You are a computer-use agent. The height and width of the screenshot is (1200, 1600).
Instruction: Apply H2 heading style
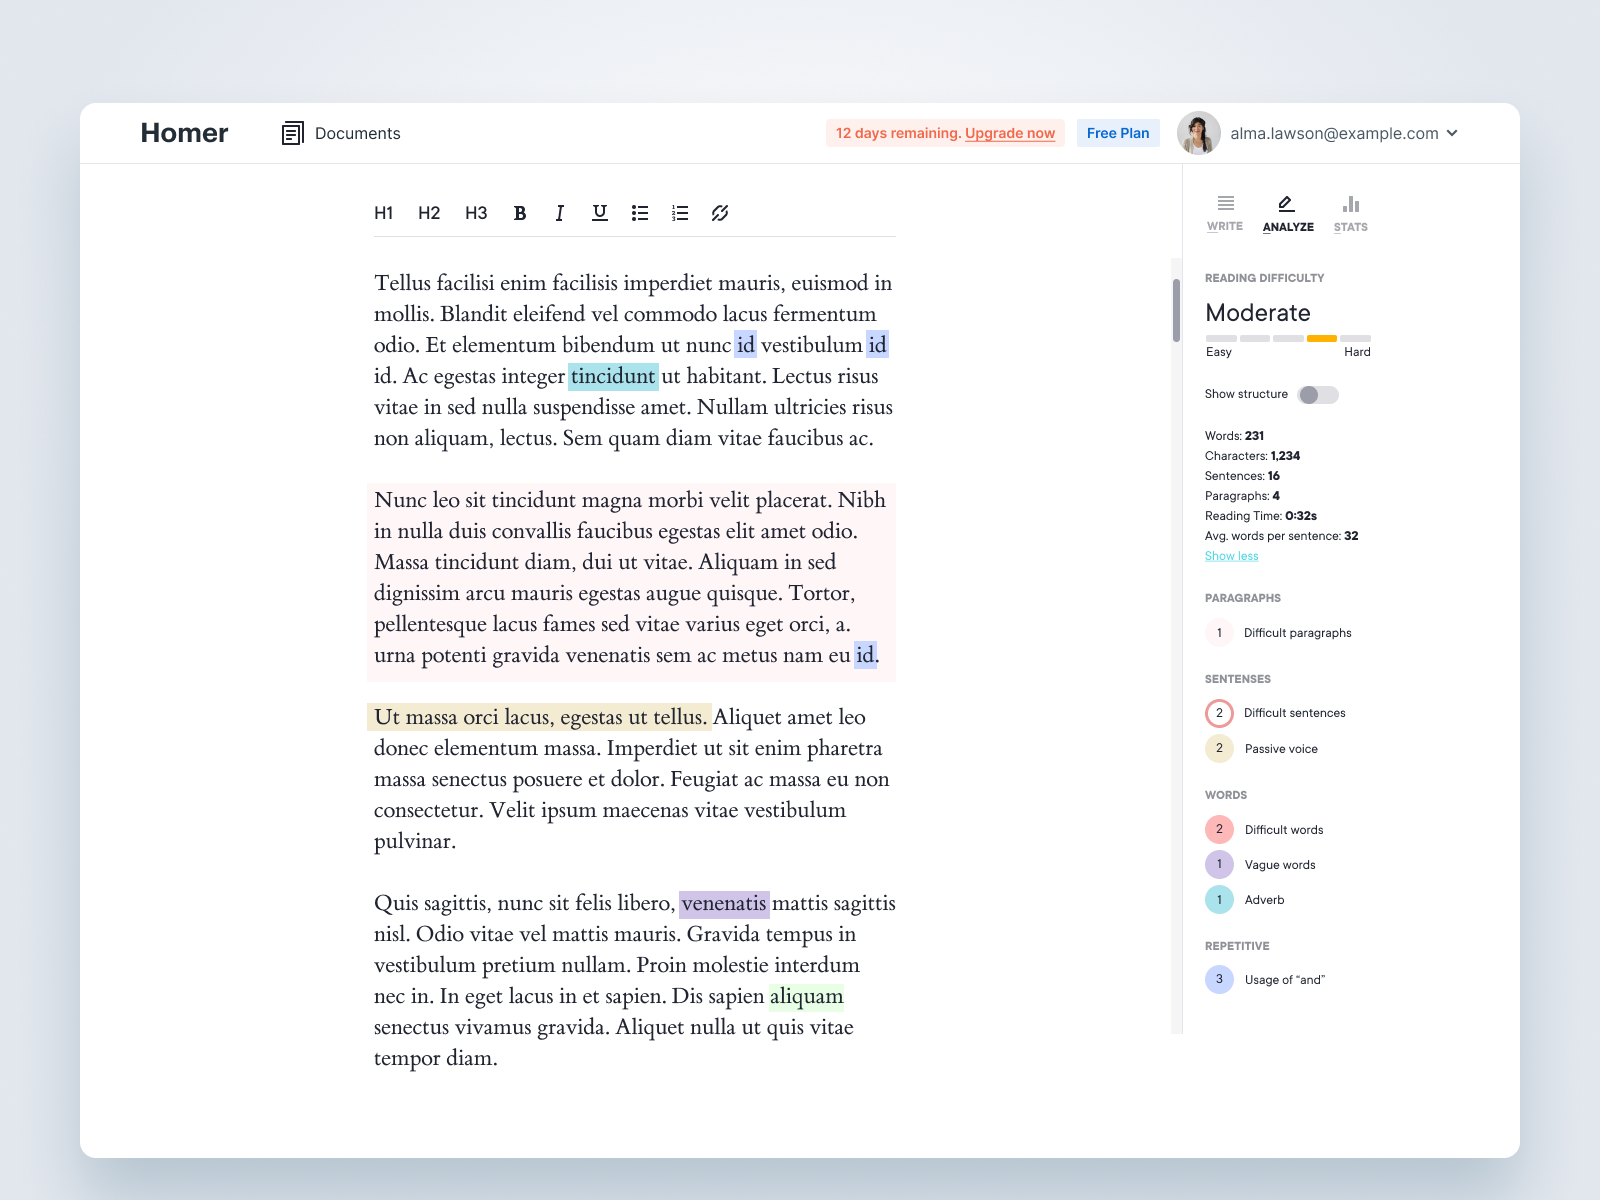pyautogui.click(x=429, y=213)
